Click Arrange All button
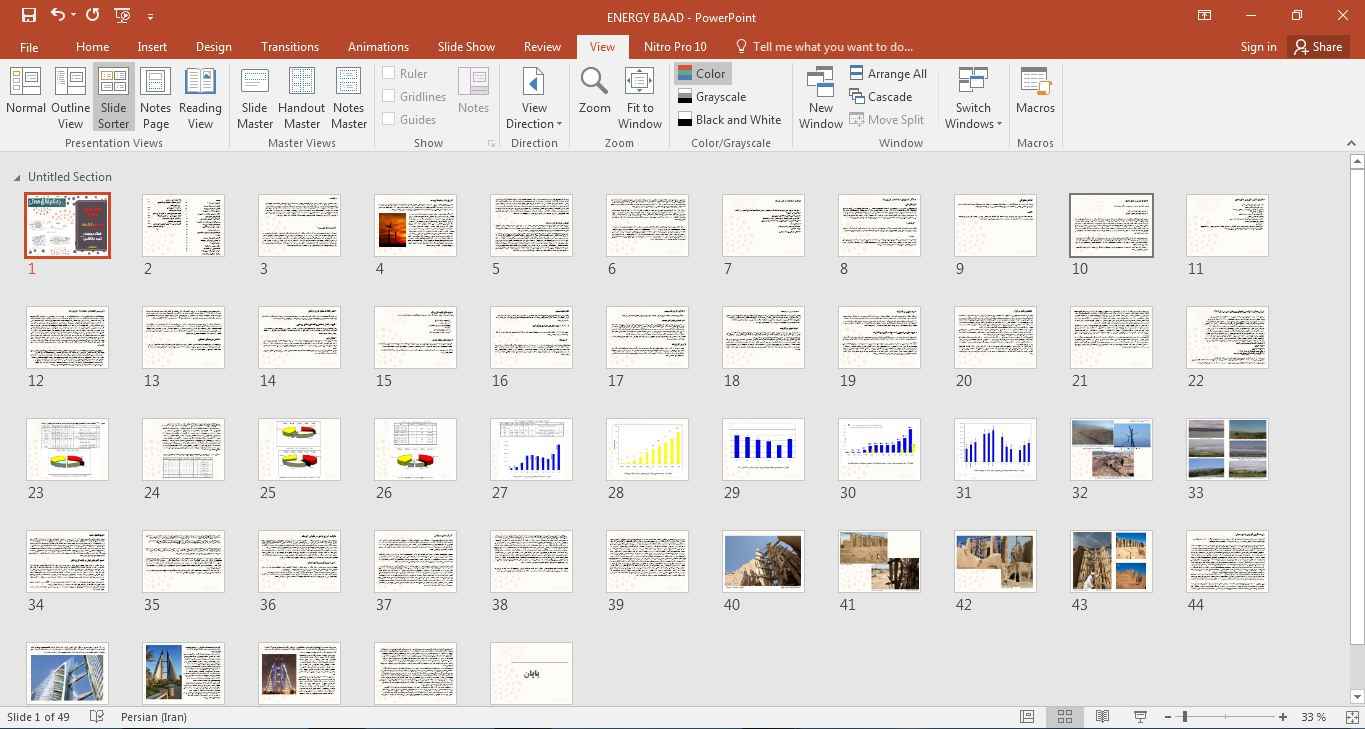 [x=888, y=73]
